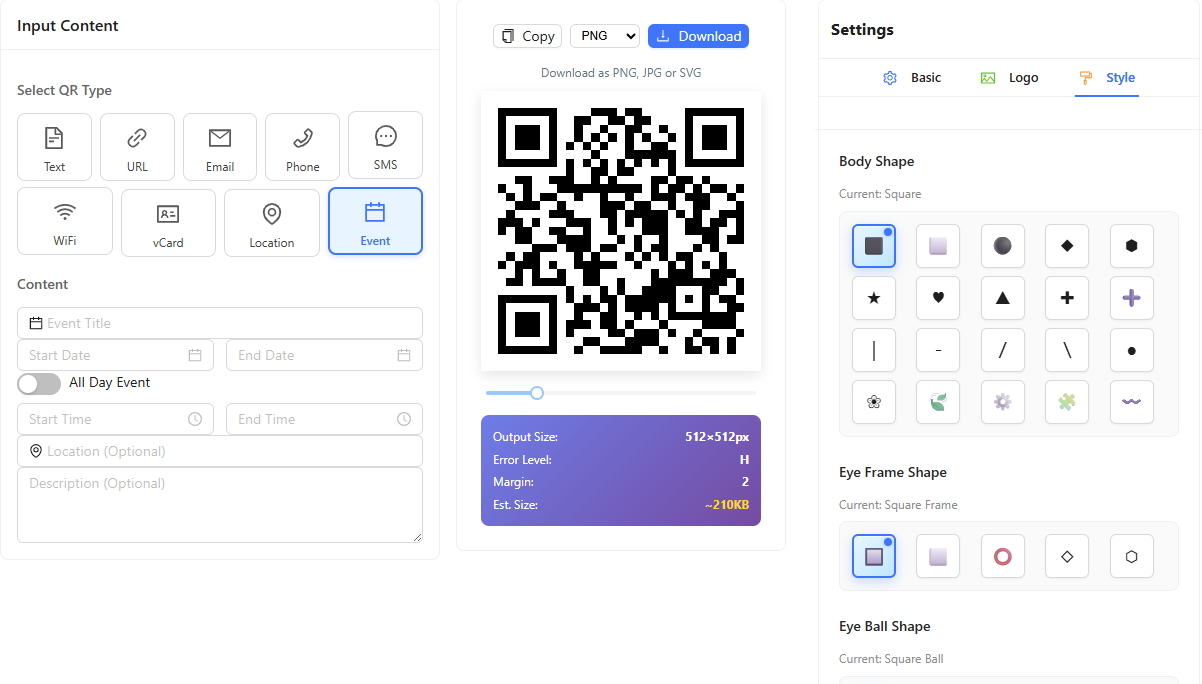Choose the star body shape

pos(874,298)
